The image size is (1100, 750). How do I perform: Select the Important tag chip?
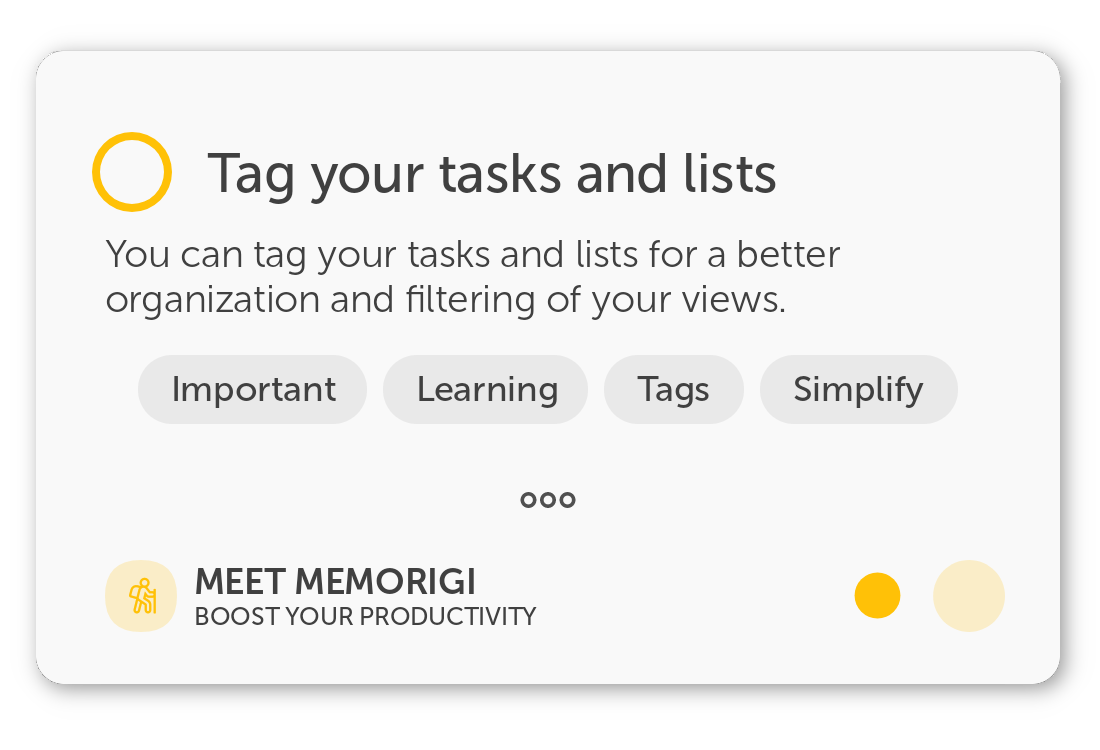point(253,389)
